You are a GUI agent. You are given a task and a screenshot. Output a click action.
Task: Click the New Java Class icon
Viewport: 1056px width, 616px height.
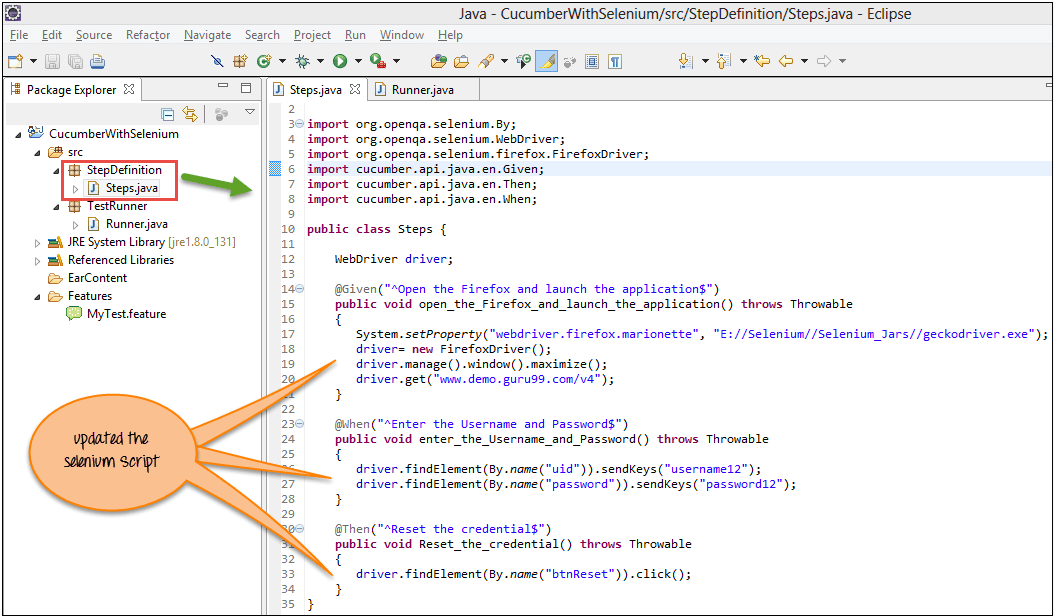click(264, 61)
